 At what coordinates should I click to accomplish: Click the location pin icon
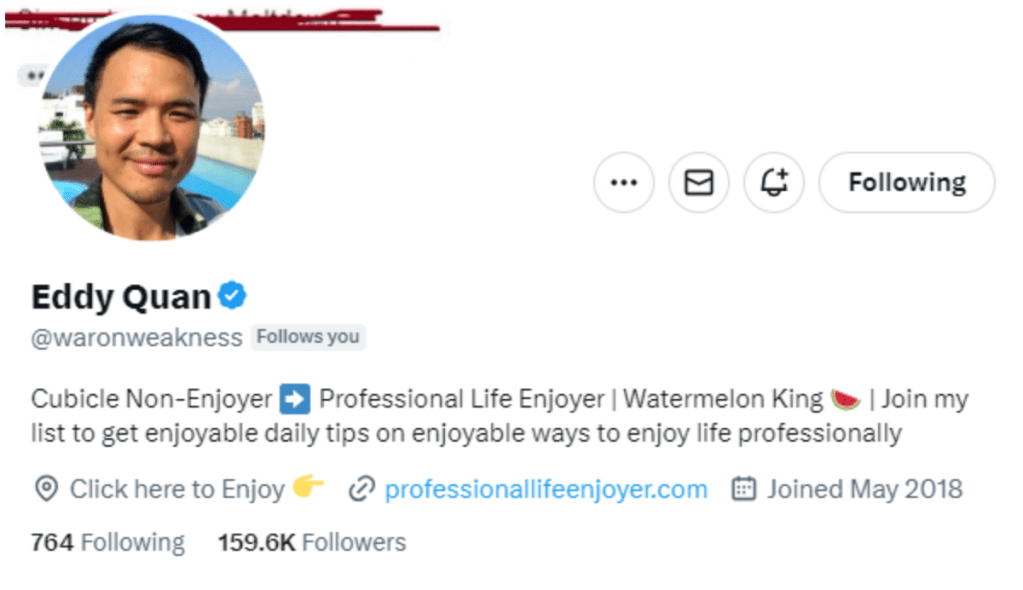pos(45,489)
